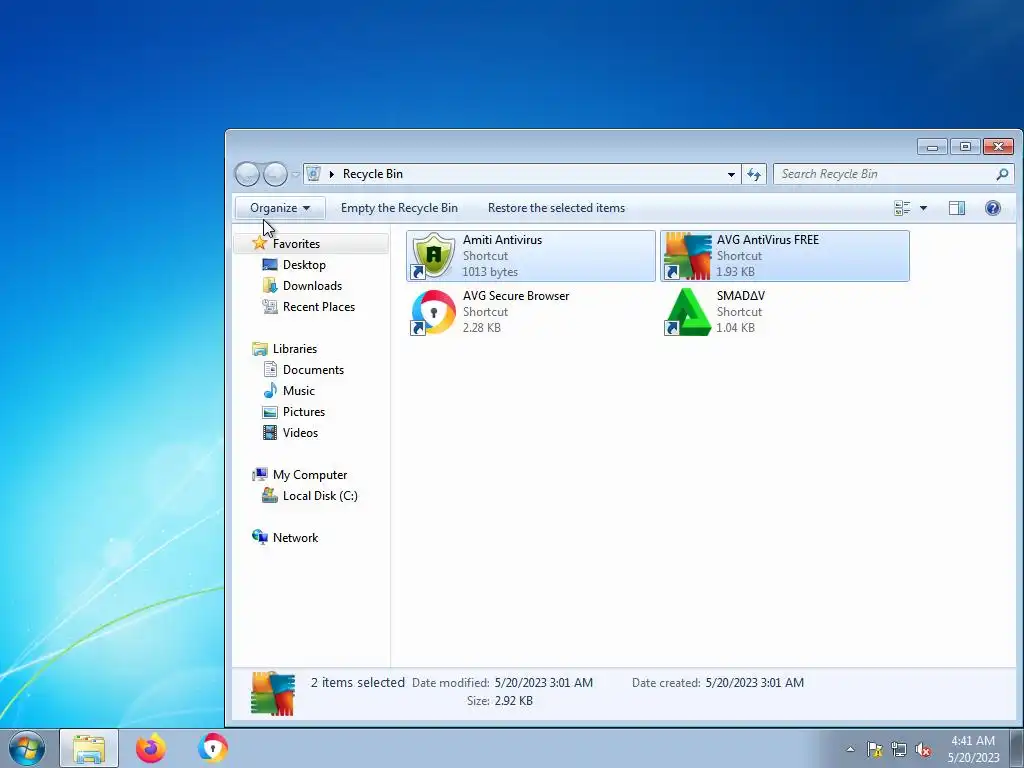Click the Downloads folder icon
1024x768 pixels.
270,285
